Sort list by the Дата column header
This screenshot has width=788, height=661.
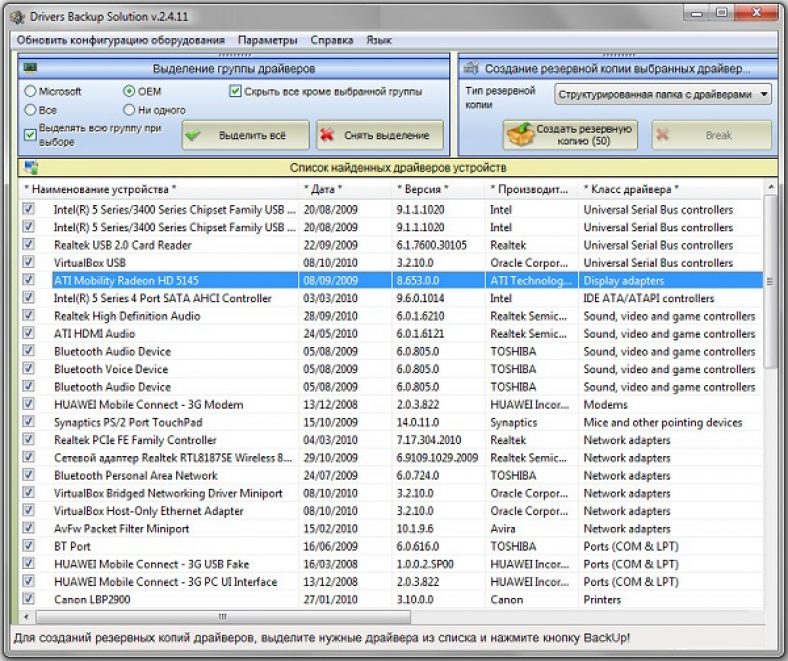323,188
